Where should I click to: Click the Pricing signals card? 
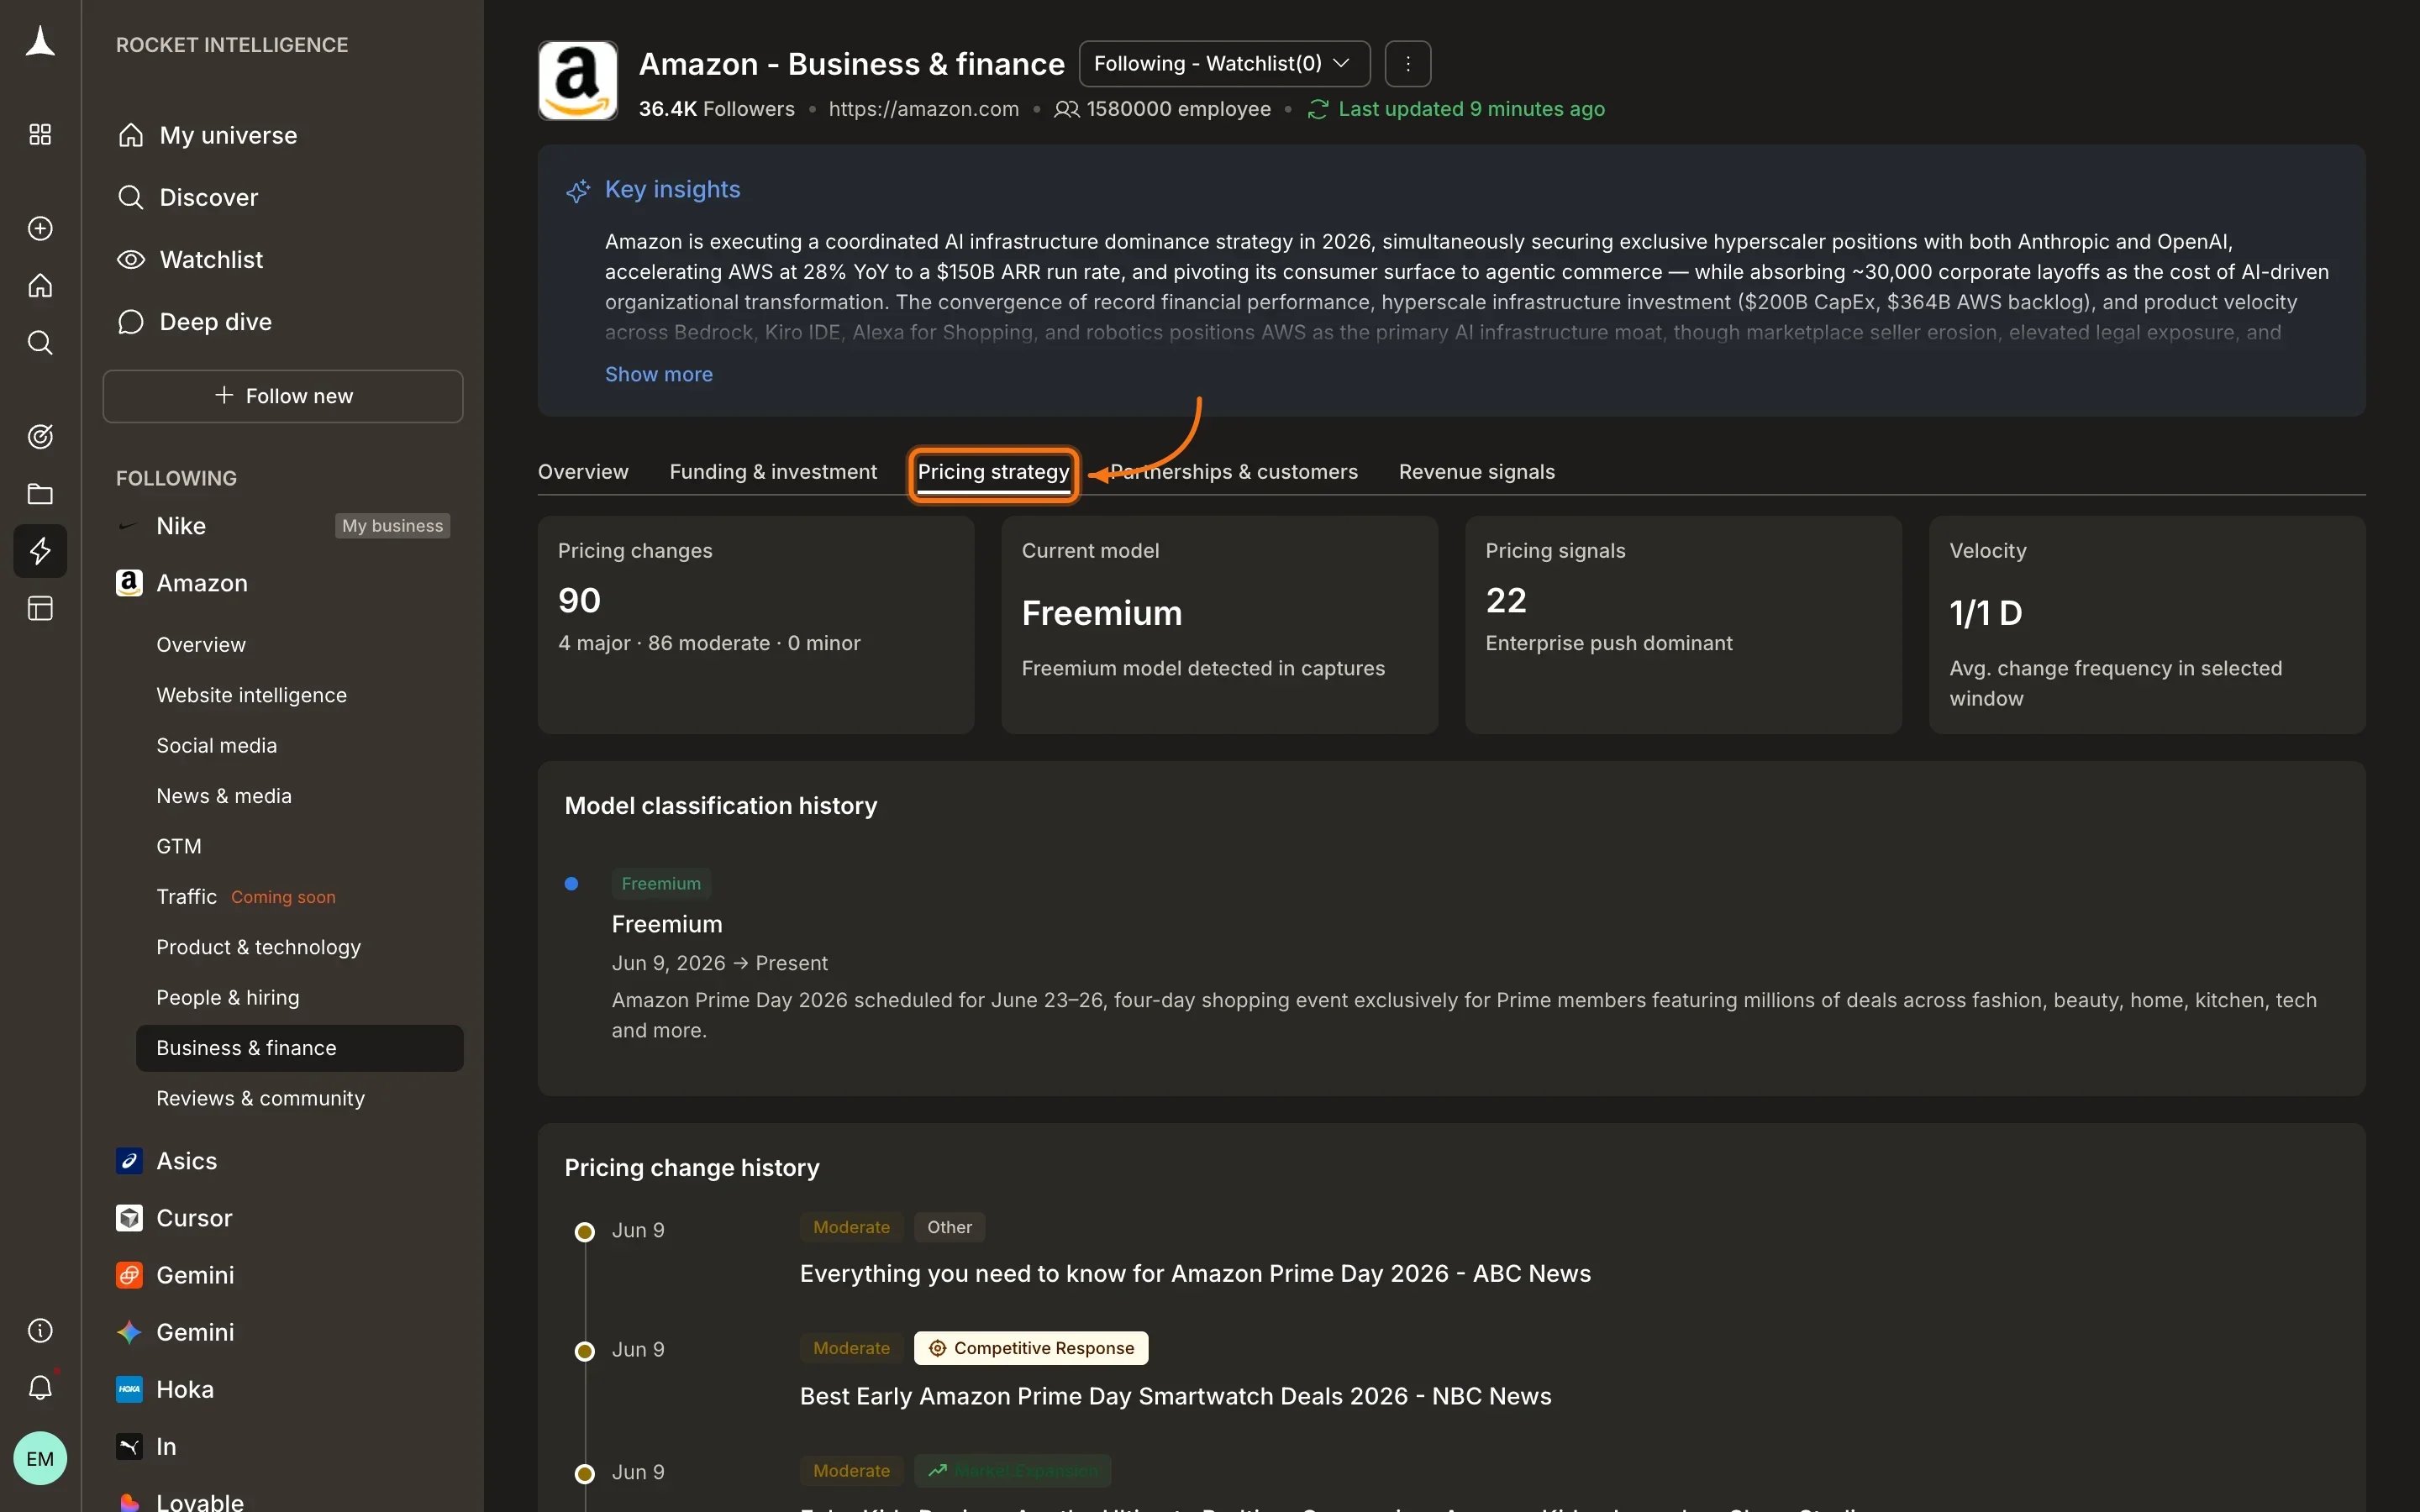1683,625
